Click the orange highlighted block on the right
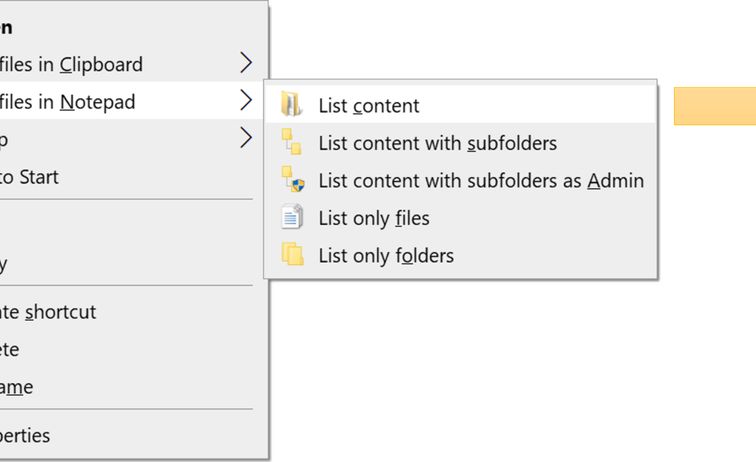 (x=714, y=106)
